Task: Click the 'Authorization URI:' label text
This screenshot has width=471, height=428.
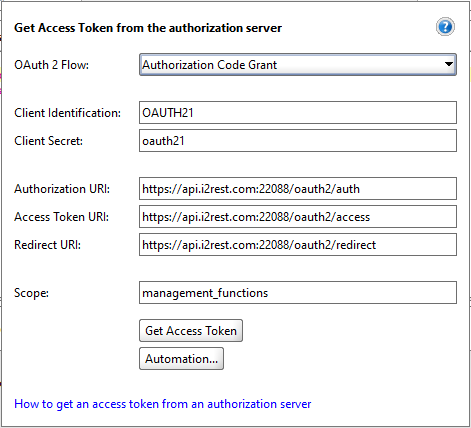Action: tap(62, 189)
